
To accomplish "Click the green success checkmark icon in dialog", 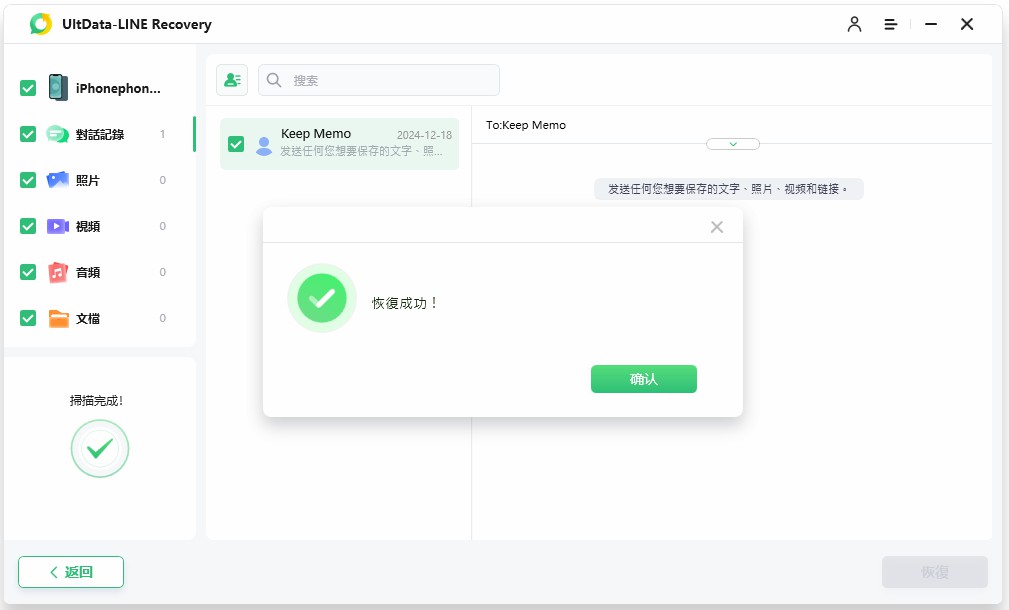I will 322,298.
